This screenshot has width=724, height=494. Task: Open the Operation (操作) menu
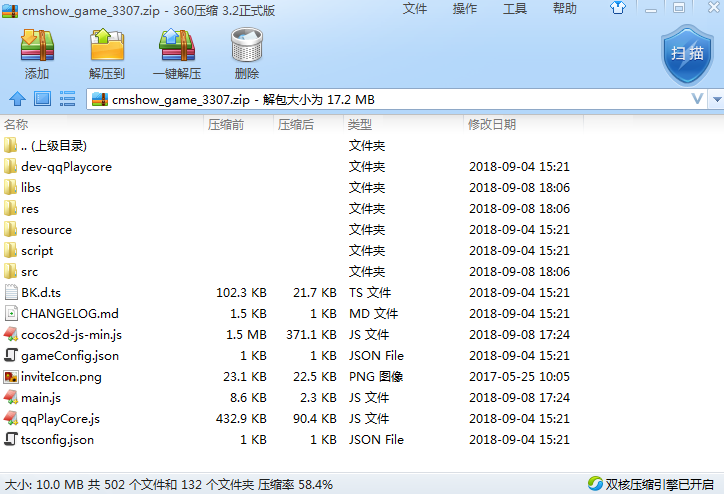465,8
